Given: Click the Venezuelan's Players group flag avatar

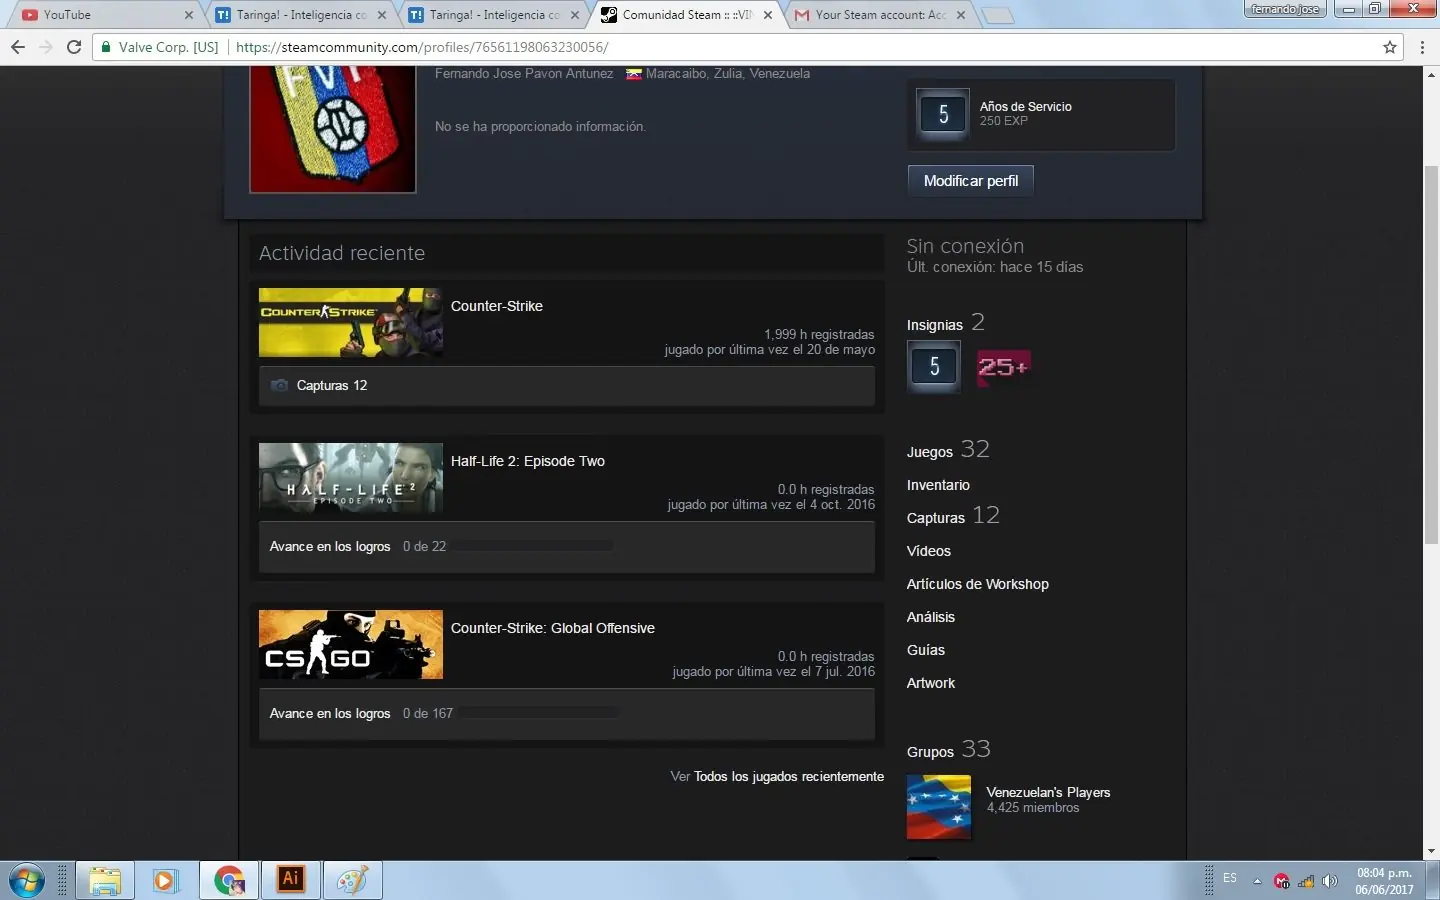Looking at the screenshot, I should click(x=939, y=807).
